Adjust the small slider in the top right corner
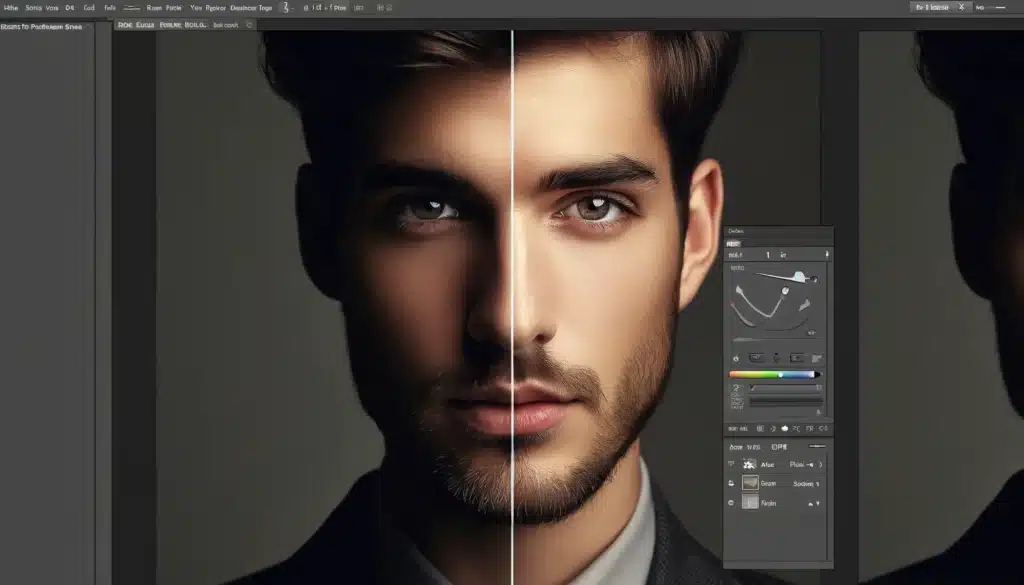 pyautogui.click(x=1000, y=8)
